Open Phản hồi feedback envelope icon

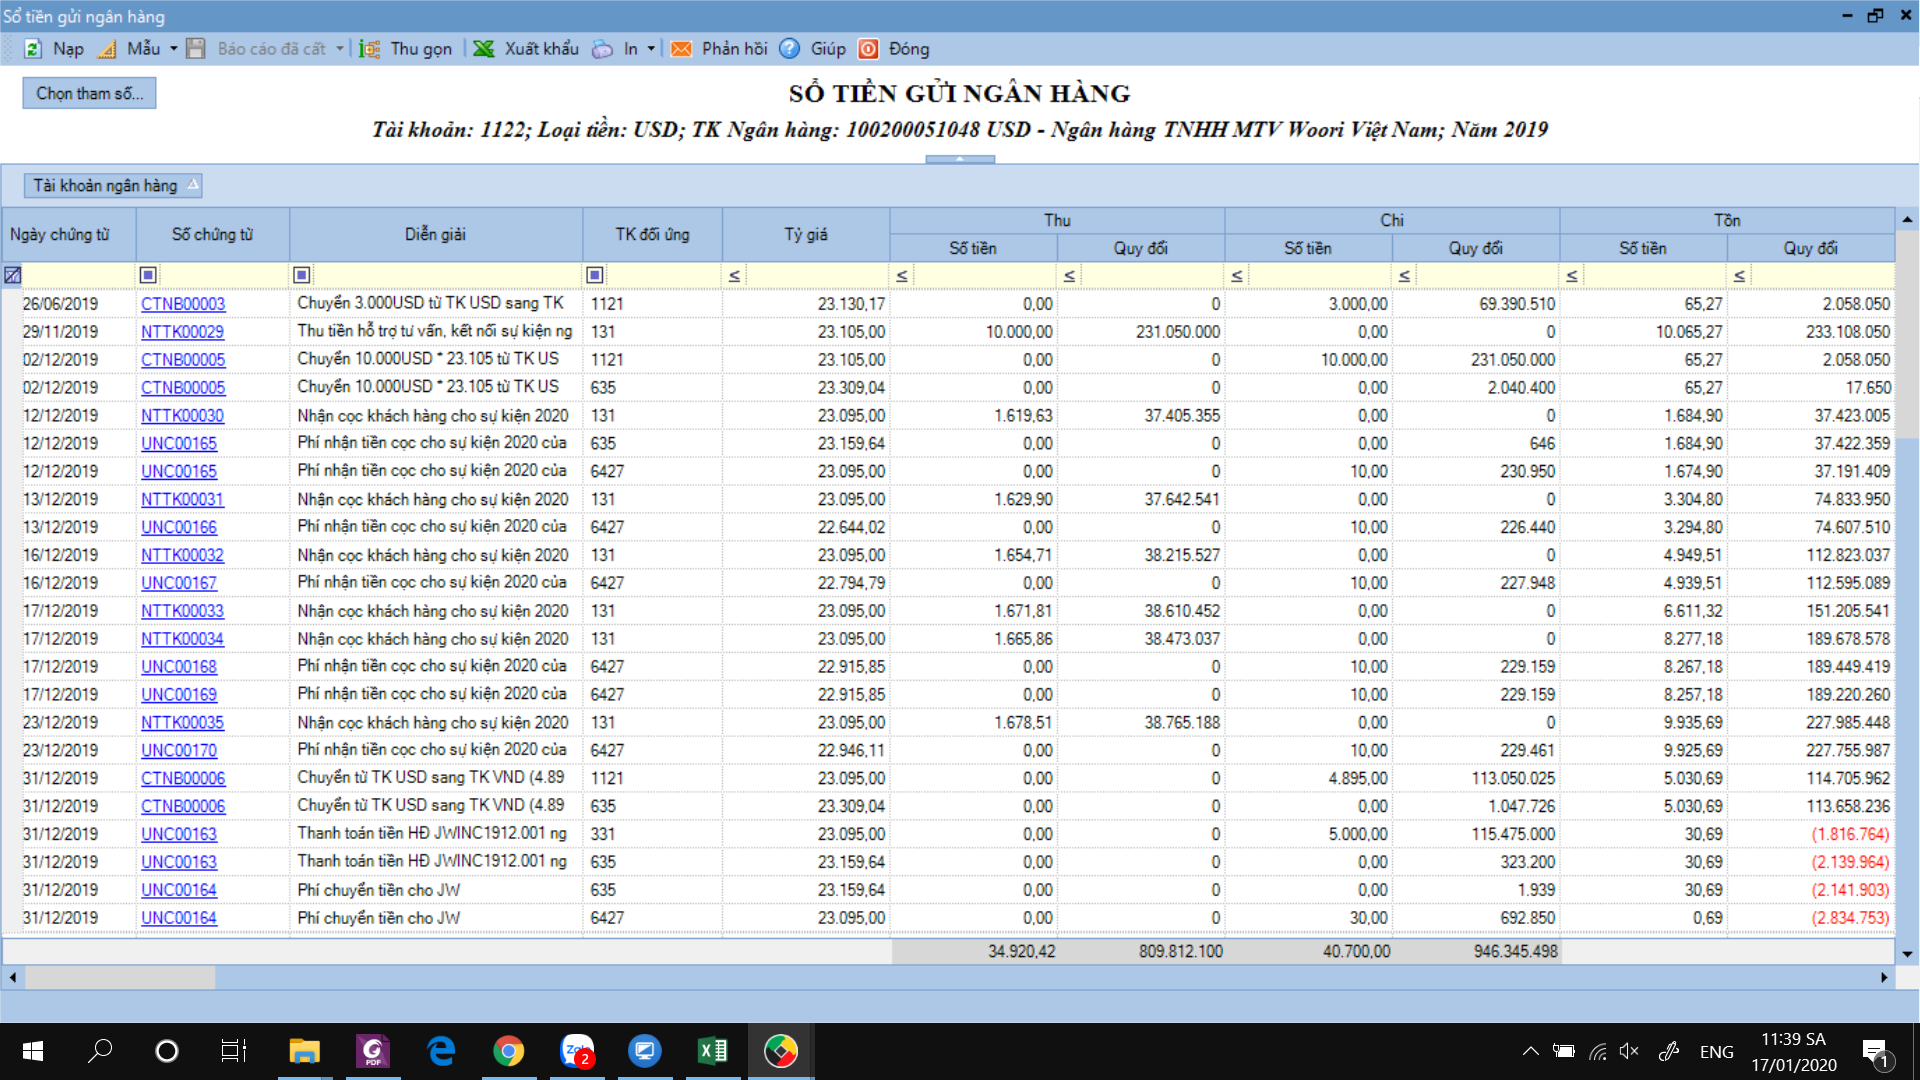pos(681,49)
